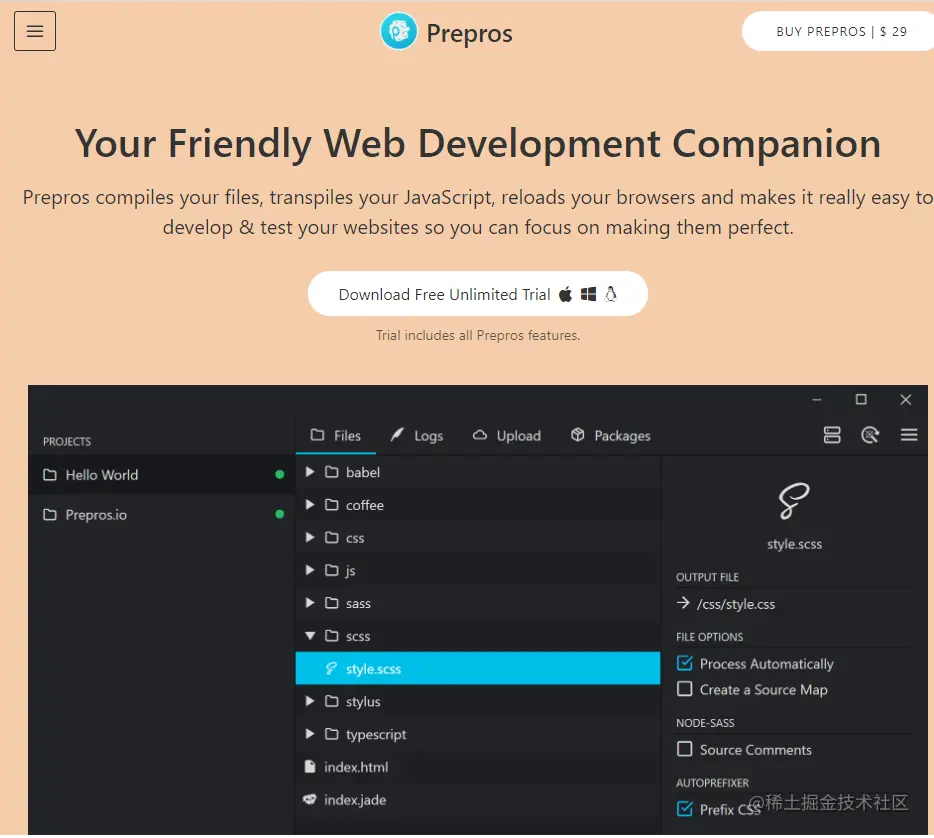Expand the babel folder
Screen dimensions: 934x838
(x=310, y=472)
